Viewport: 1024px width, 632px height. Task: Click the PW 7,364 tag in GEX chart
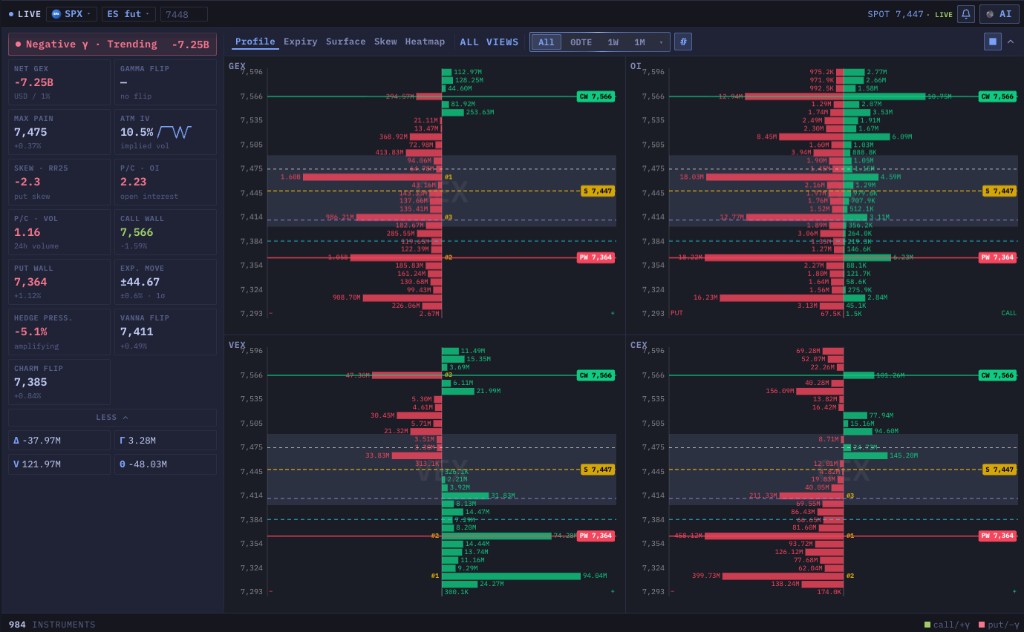point(596,257)
